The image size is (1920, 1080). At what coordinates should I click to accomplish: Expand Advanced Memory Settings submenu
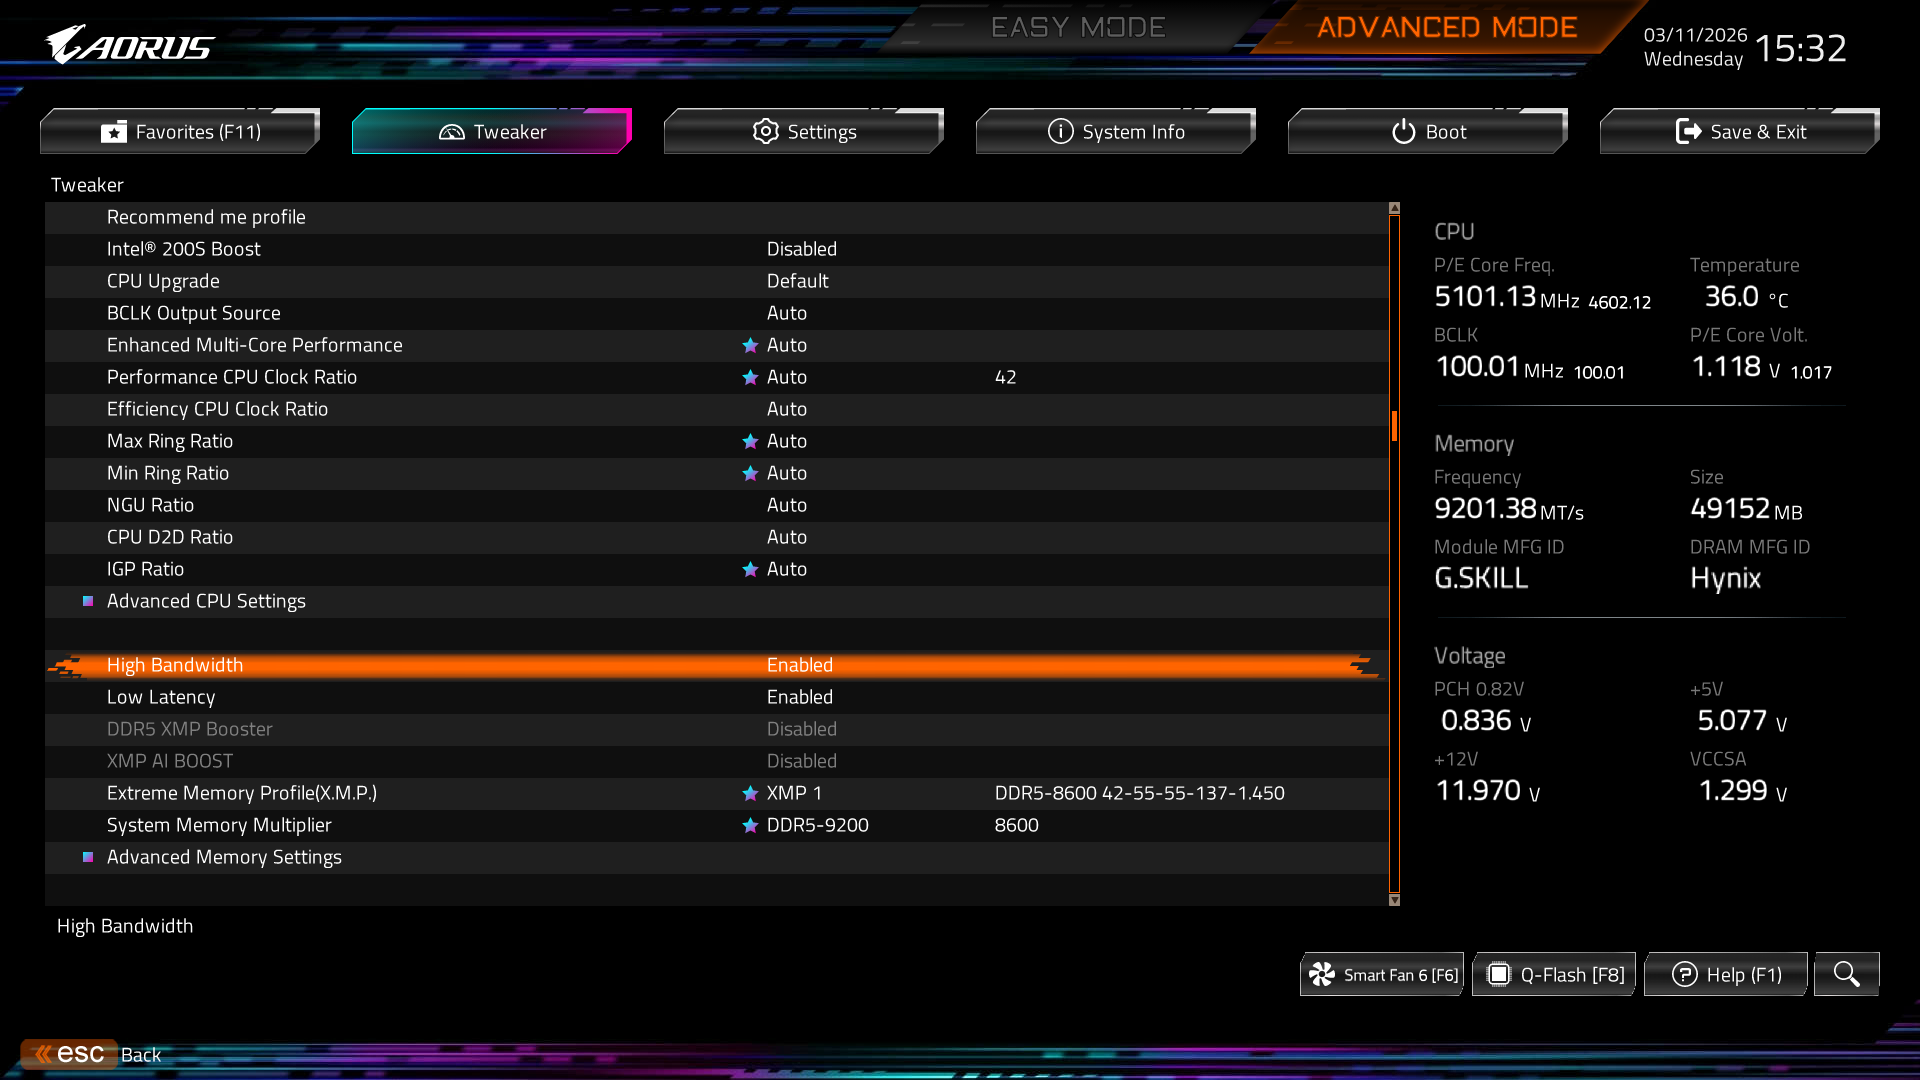pos(224,857)
